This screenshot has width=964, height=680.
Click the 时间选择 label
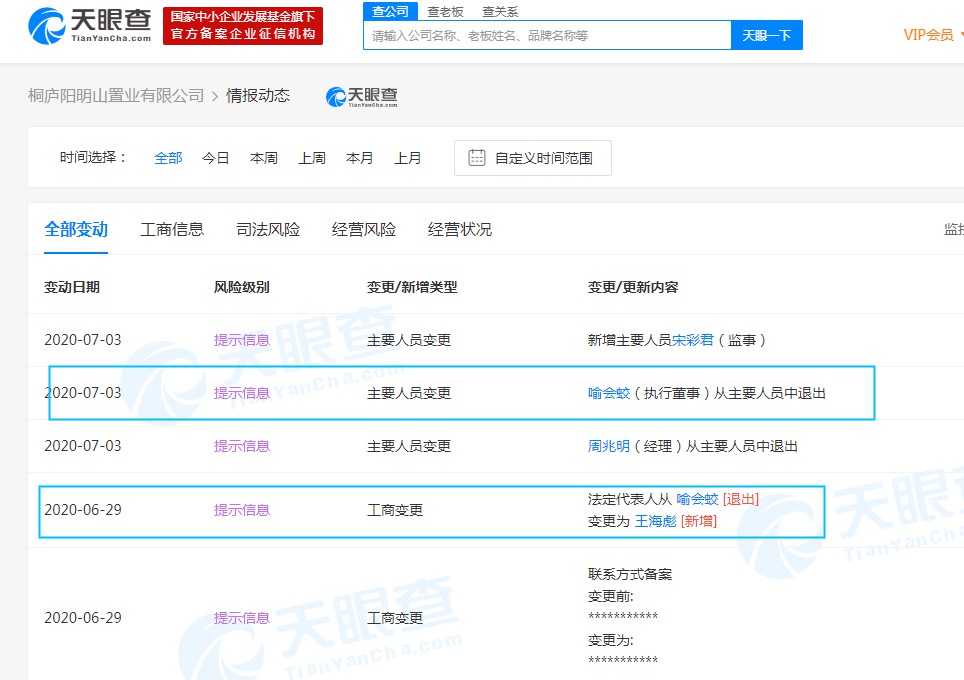pyautogui.click(x=93, y=157)
